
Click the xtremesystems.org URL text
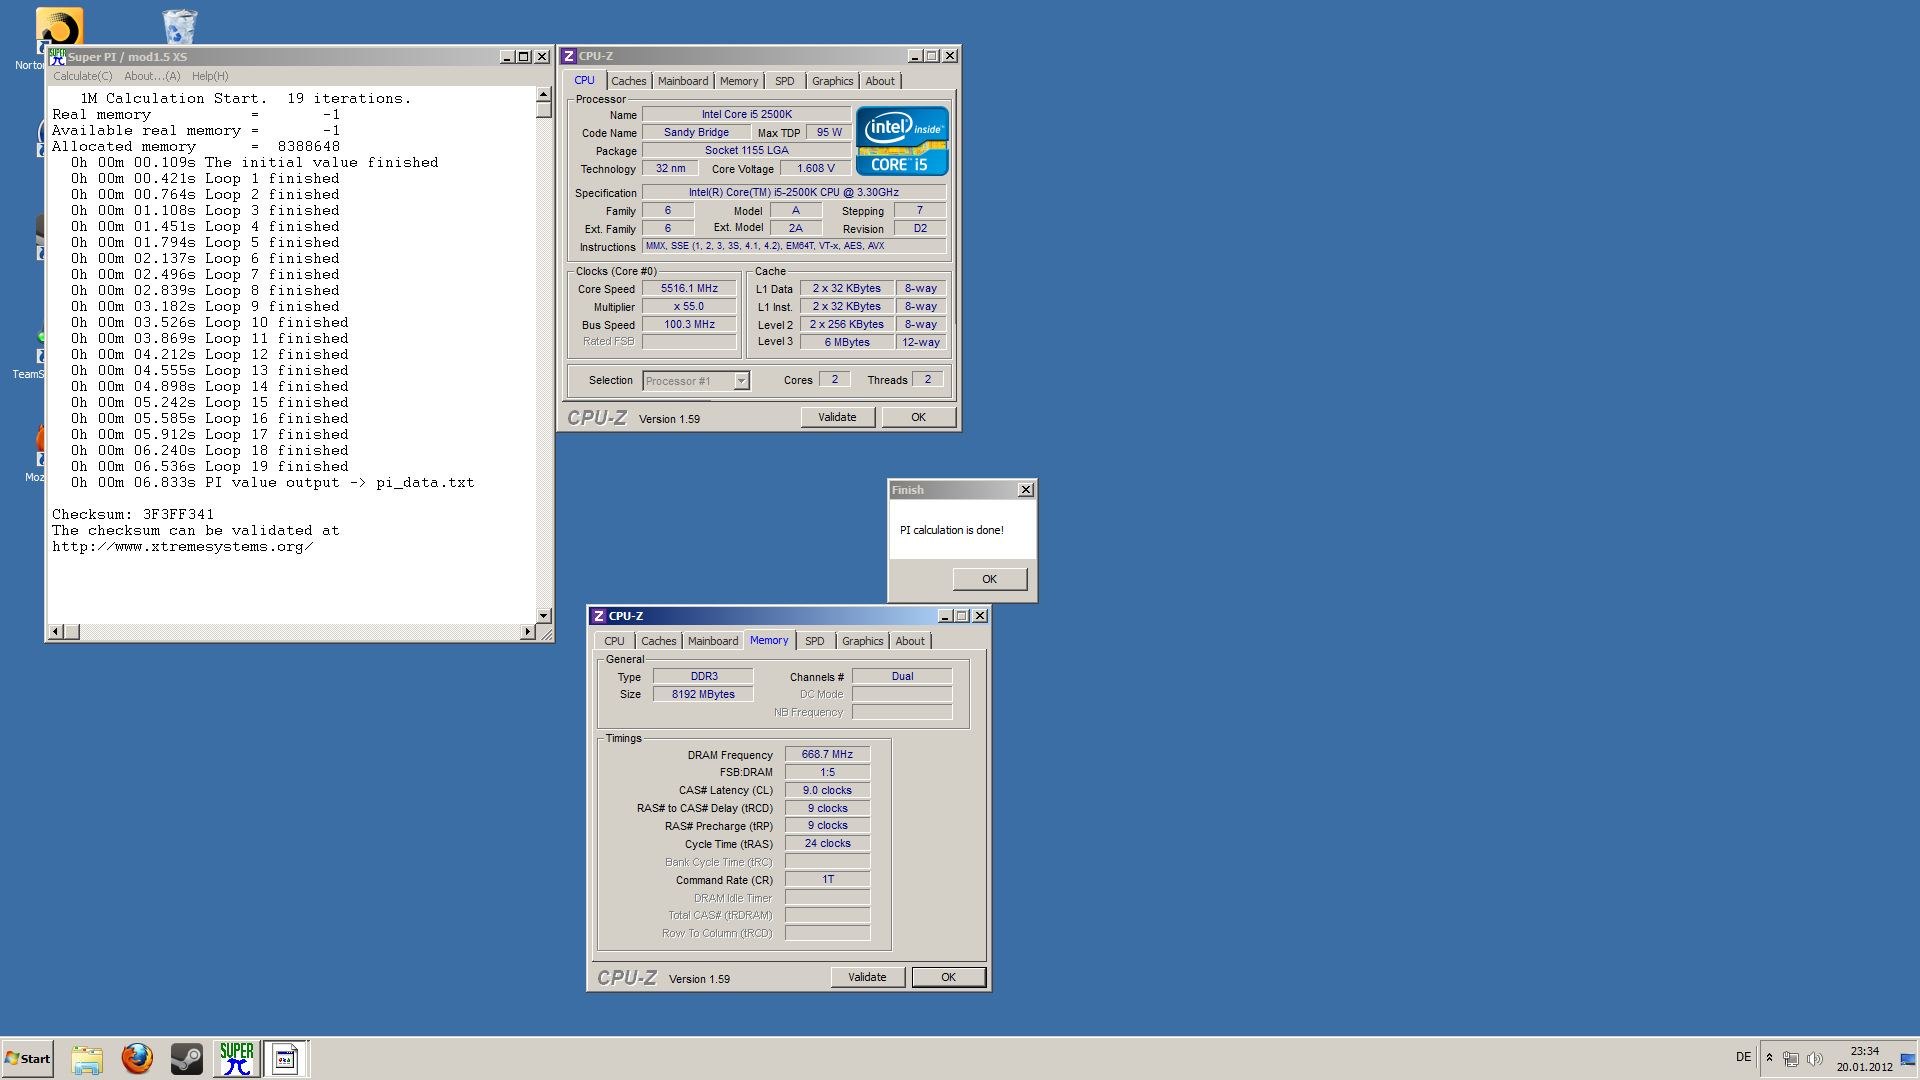point(183,547)
